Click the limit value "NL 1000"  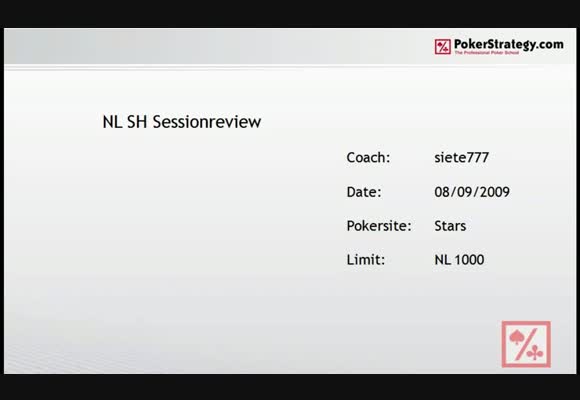[x=459, y=260]
